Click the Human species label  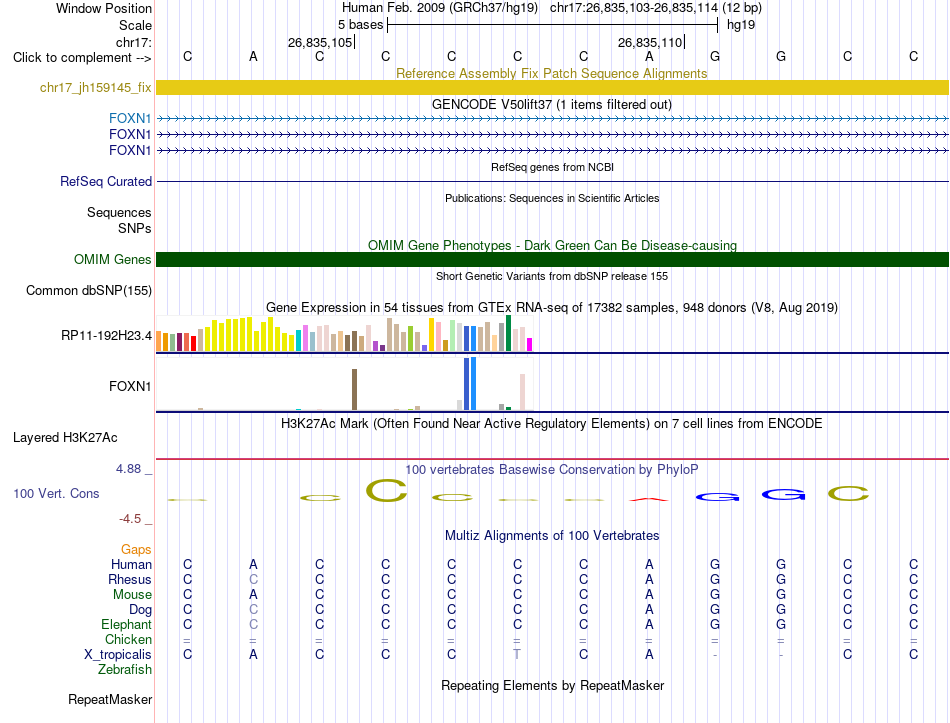[x=131, y=564]
